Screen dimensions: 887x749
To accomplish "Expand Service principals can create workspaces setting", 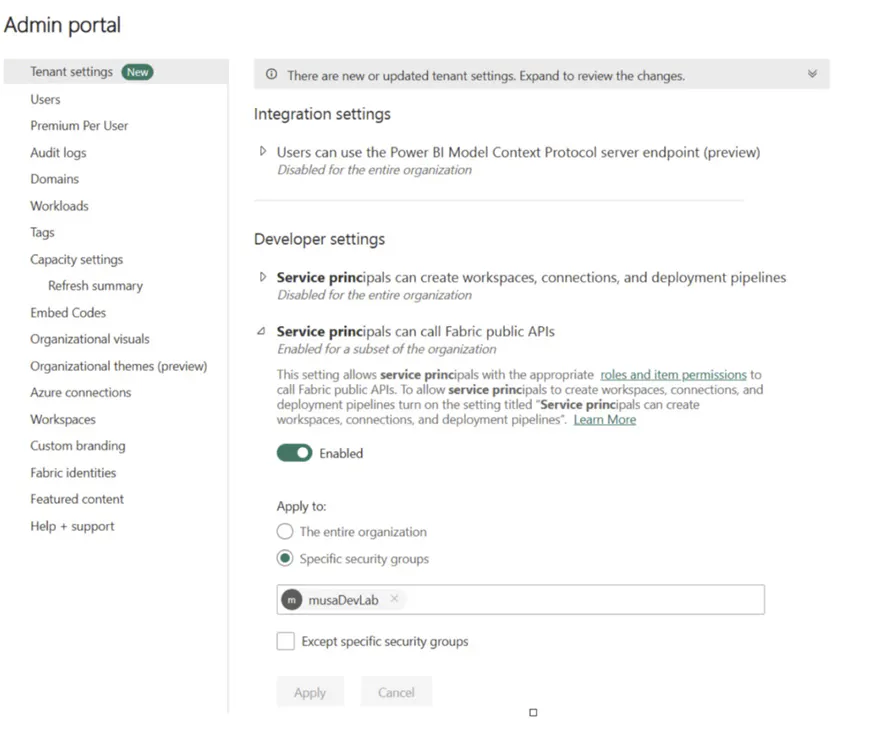I will pyautogui.click(x=261, y=277).
